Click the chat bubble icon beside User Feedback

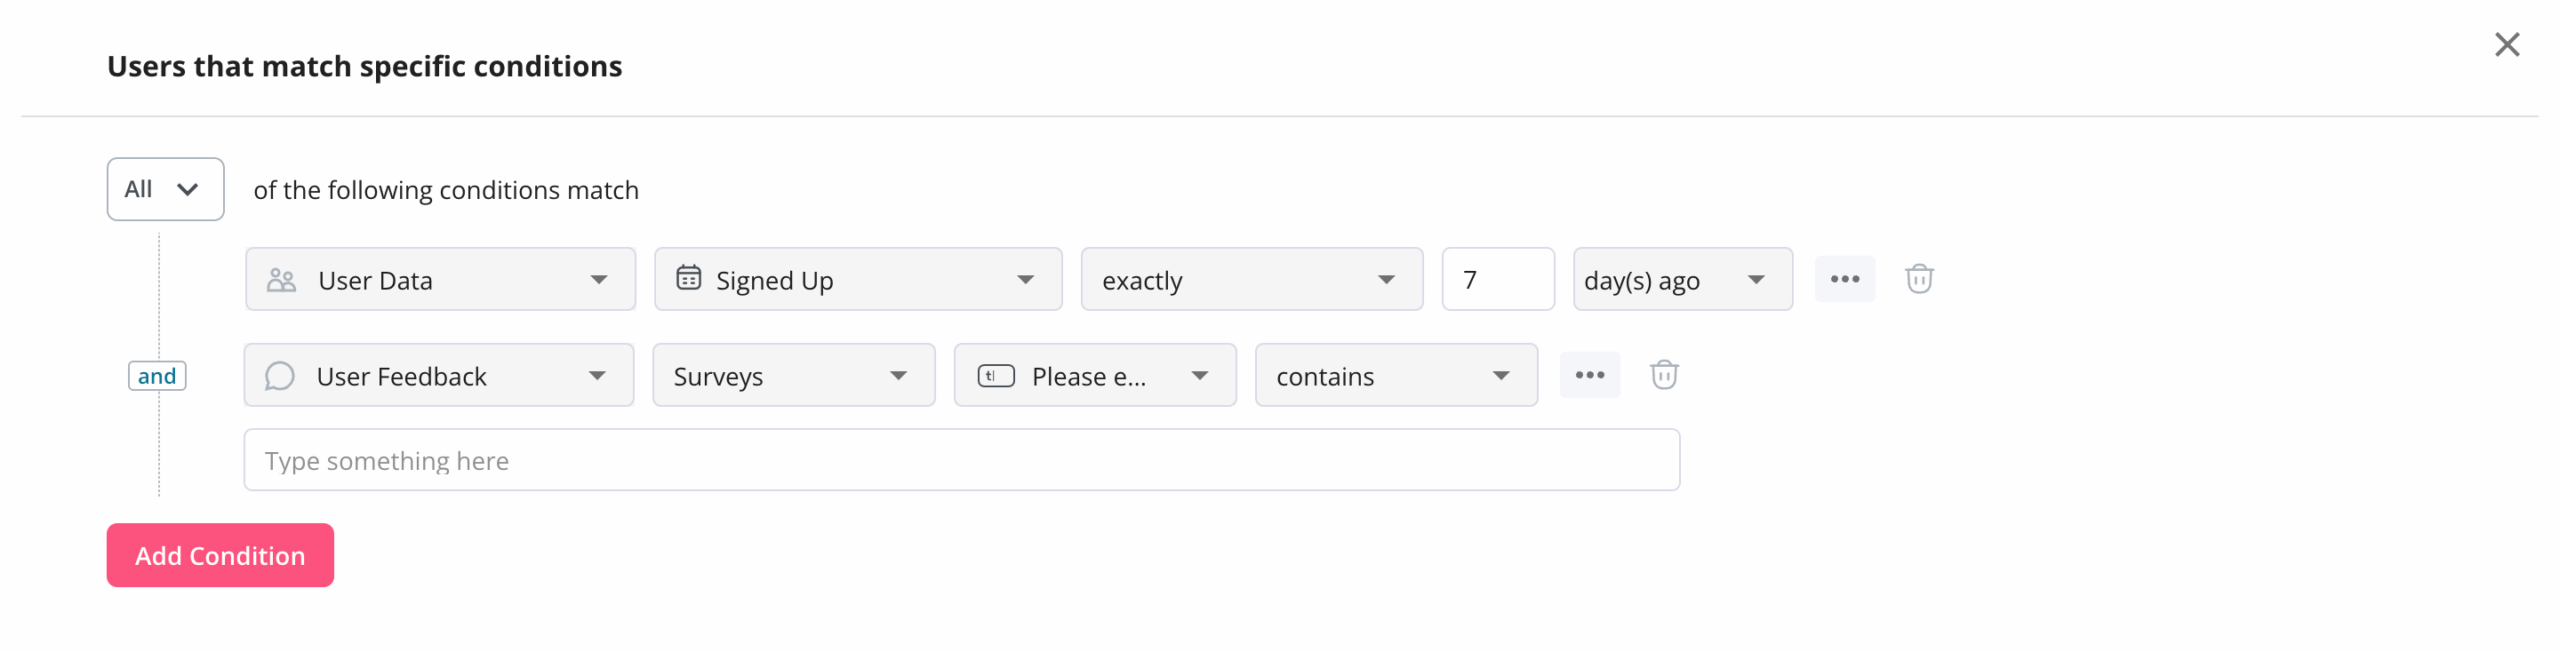click(x=281, y=375)
